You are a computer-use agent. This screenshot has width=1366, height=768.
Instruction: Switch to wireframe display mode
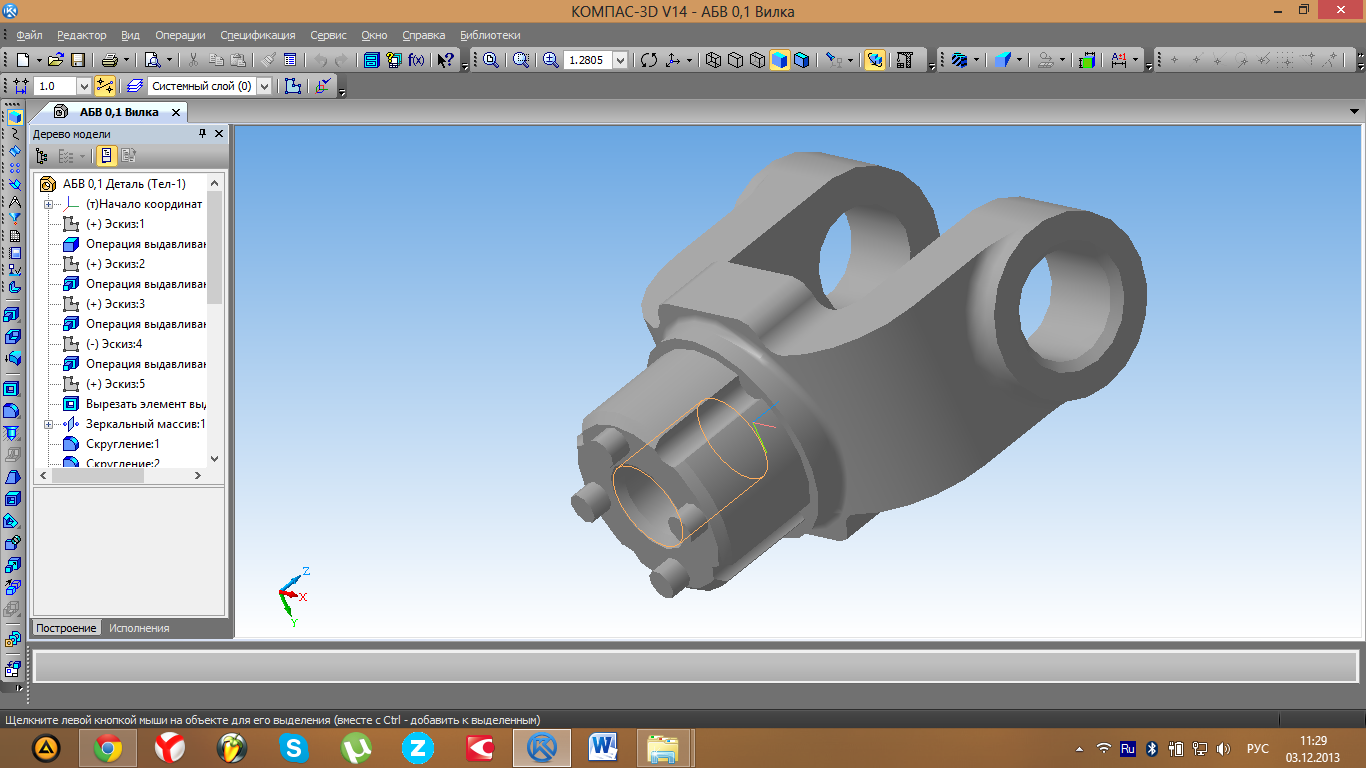[714, 60]
